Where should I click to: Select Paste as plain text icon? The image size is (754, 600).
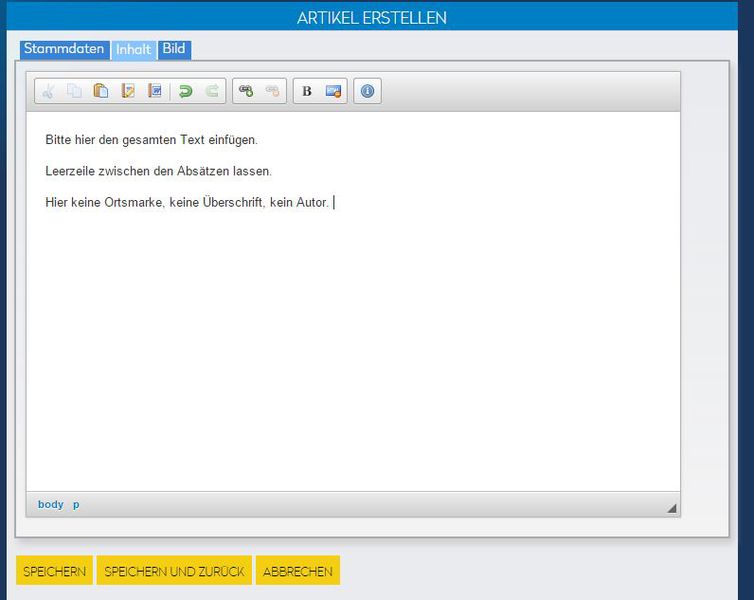(128, 91)
